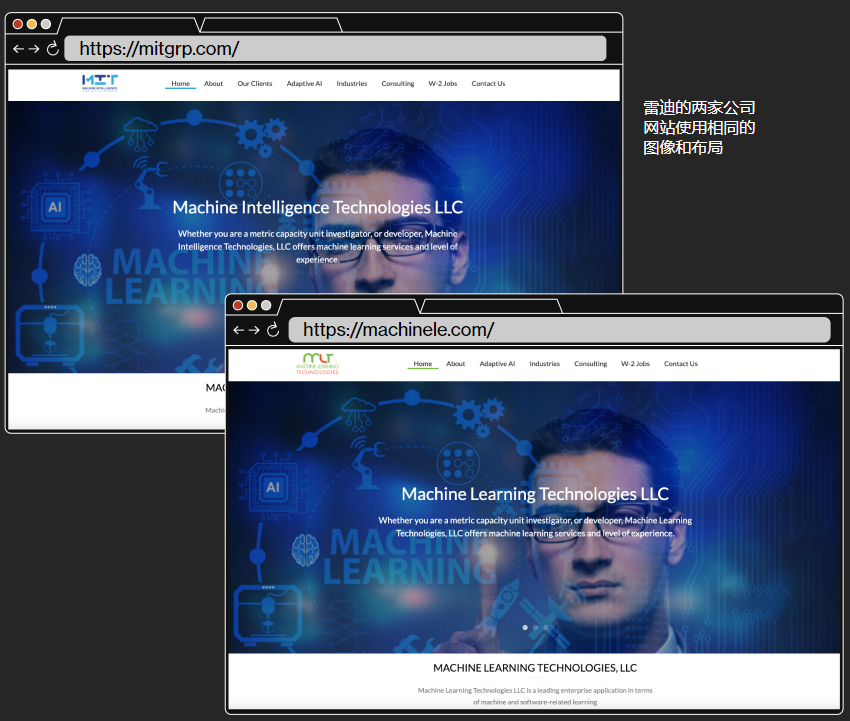
Task: Open Consulting on machinele site menu
Action: (591, 364)
